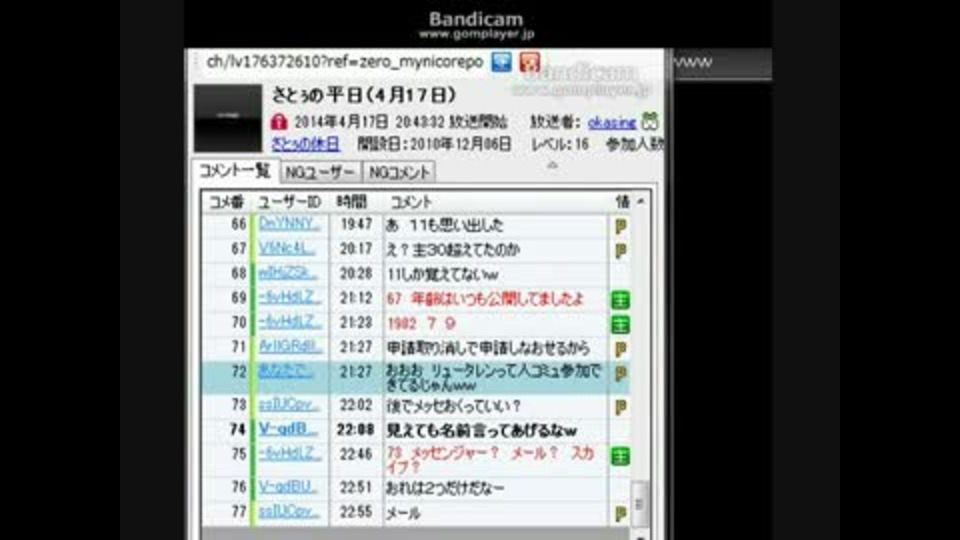Select the time cell 22:08
This screenshot has width=960, height=540.
point(356,430)
